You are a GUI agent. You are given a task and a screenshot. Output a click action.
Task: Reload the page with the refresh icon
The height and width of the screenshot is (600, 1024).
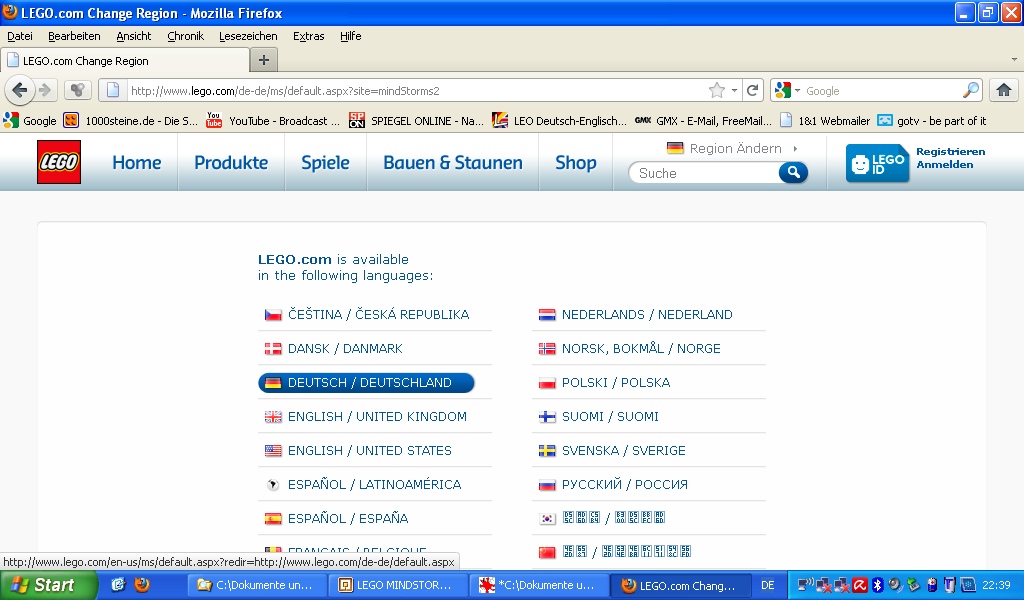click(x=752, y=90)
